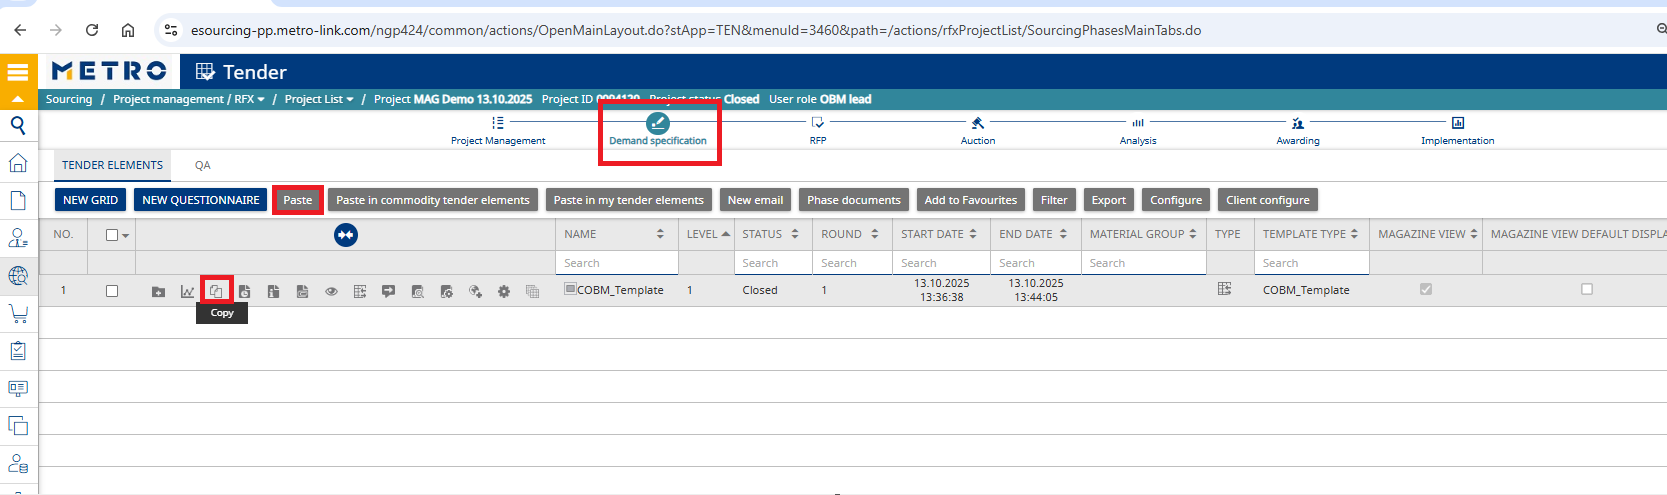Collapse the sidebar with the up arrow
Image resolution: width=1667 pixels, height=495 pixels.
[18, 99]
